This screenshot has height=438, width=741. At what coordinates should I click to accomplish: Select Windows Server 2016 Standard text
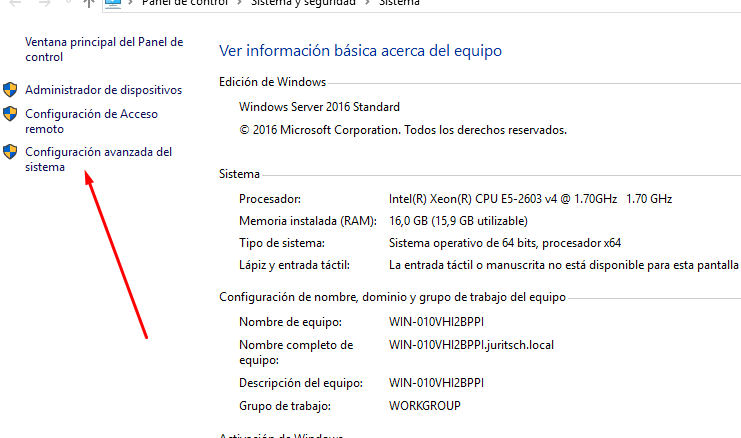tap(319, 107)
